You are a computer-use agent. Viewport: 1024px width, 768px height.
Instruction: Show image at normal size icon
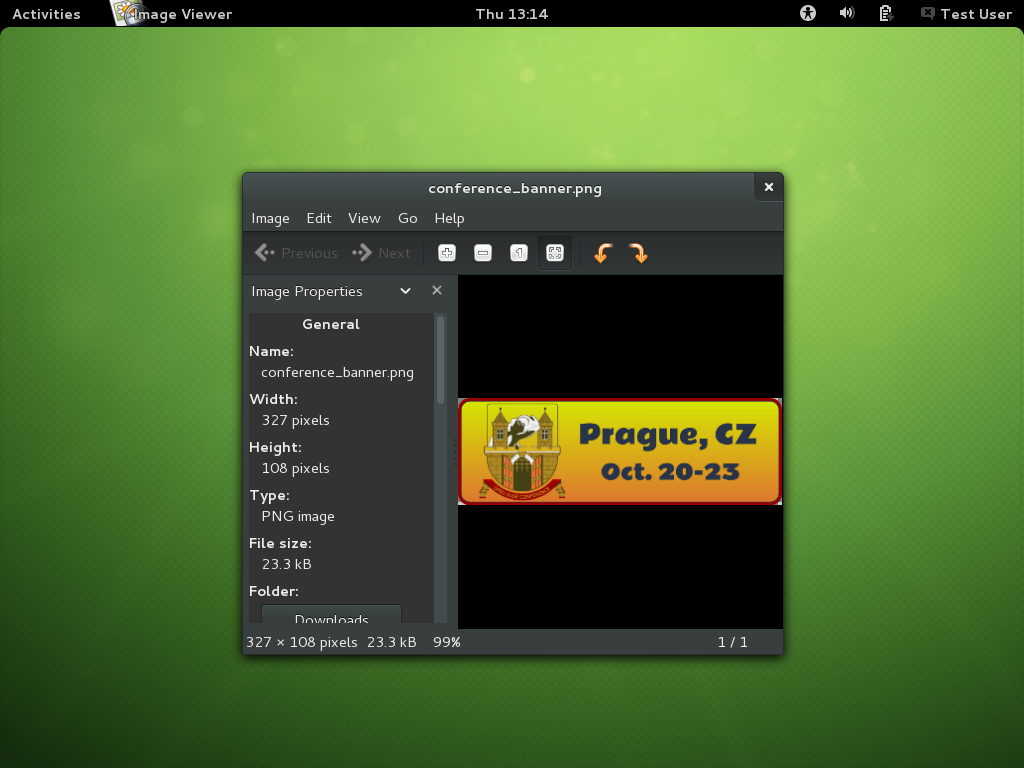tap(519, 253)
